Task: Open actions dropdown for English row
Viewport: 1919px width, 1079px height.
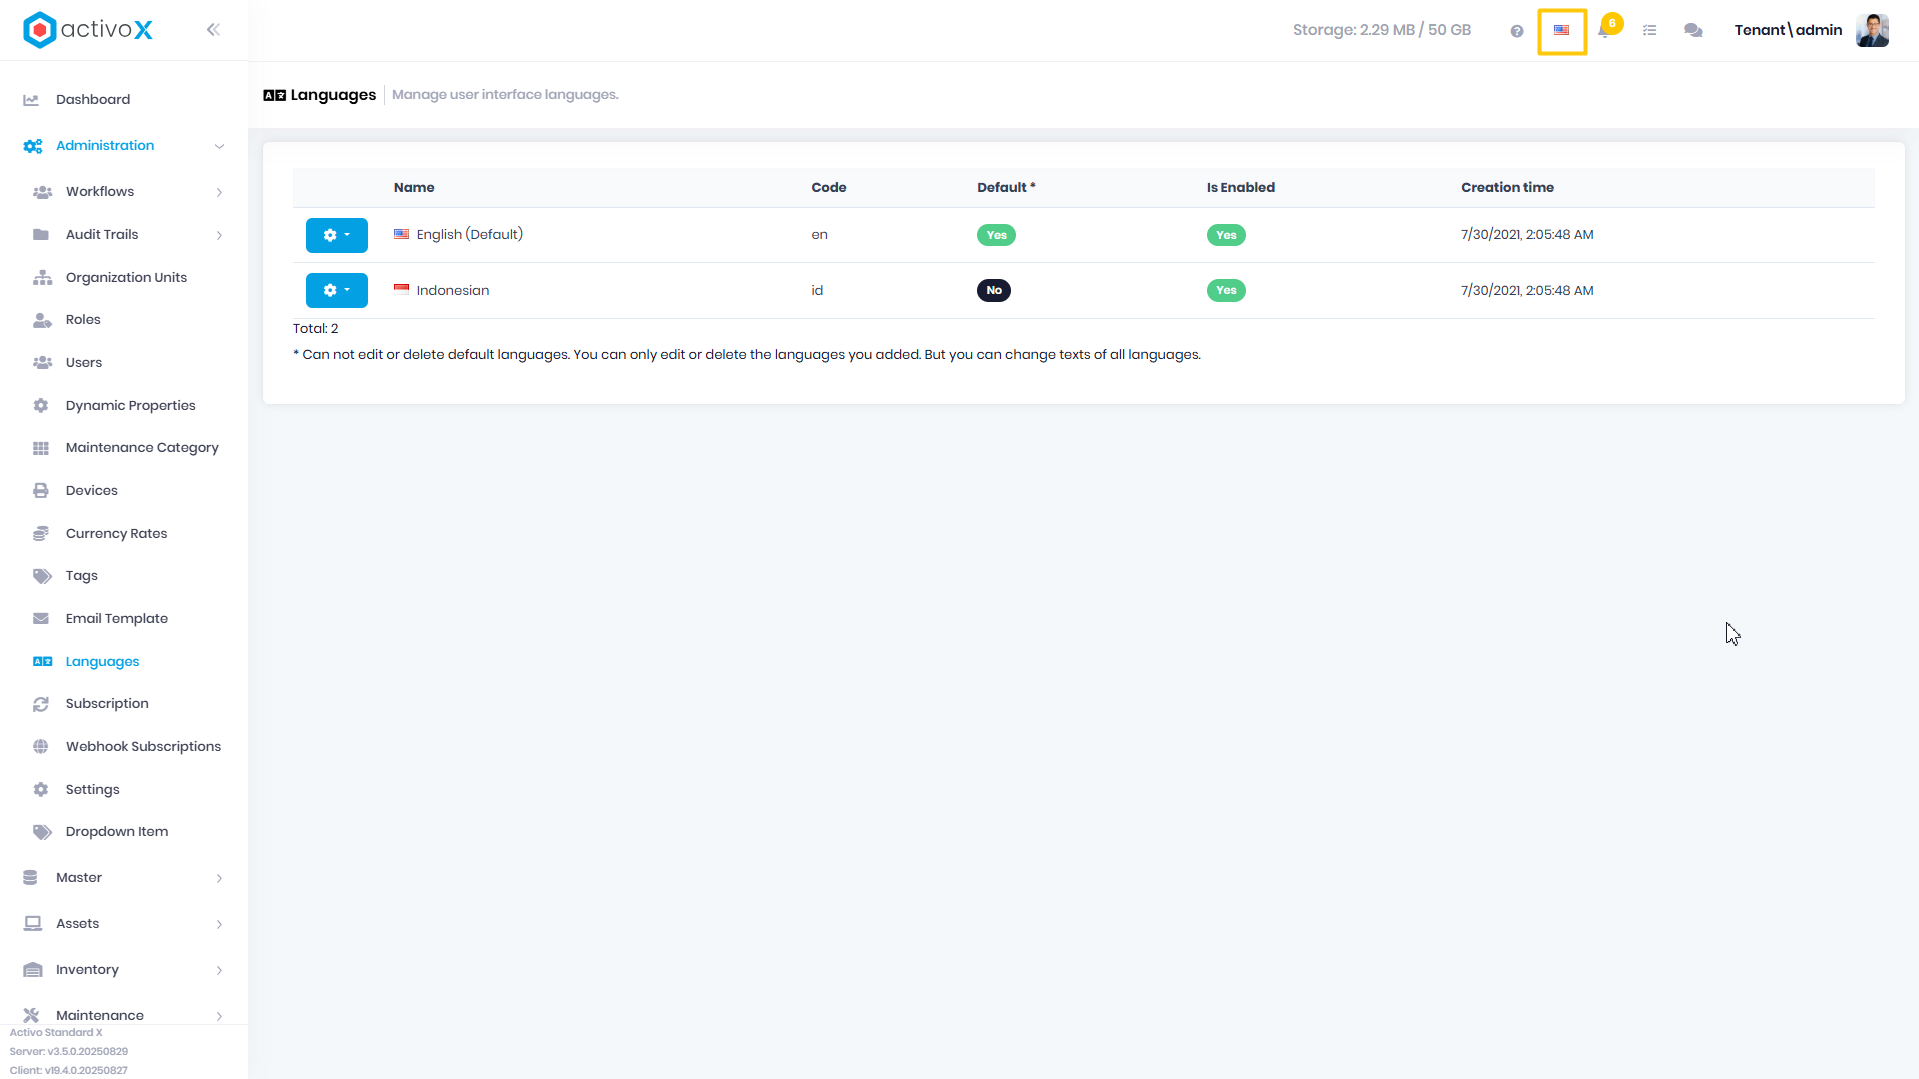Action: pyautogui.click(x=337, y=235)
